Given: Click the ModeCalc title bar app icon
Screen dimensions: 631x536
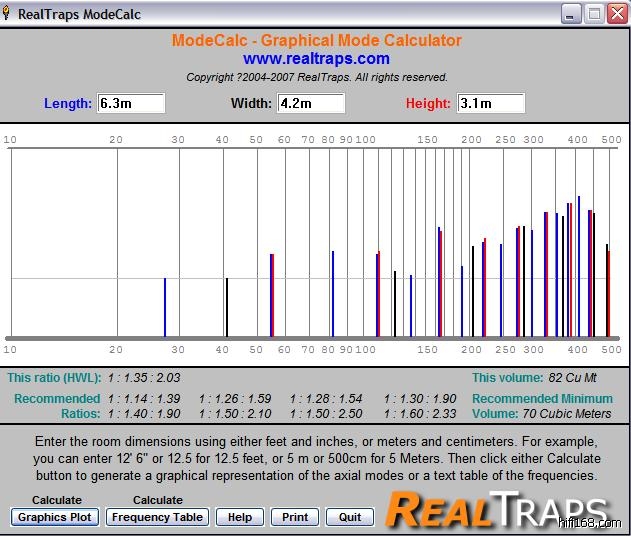Looking at the screenshot, I should click(x=11, y=14).
